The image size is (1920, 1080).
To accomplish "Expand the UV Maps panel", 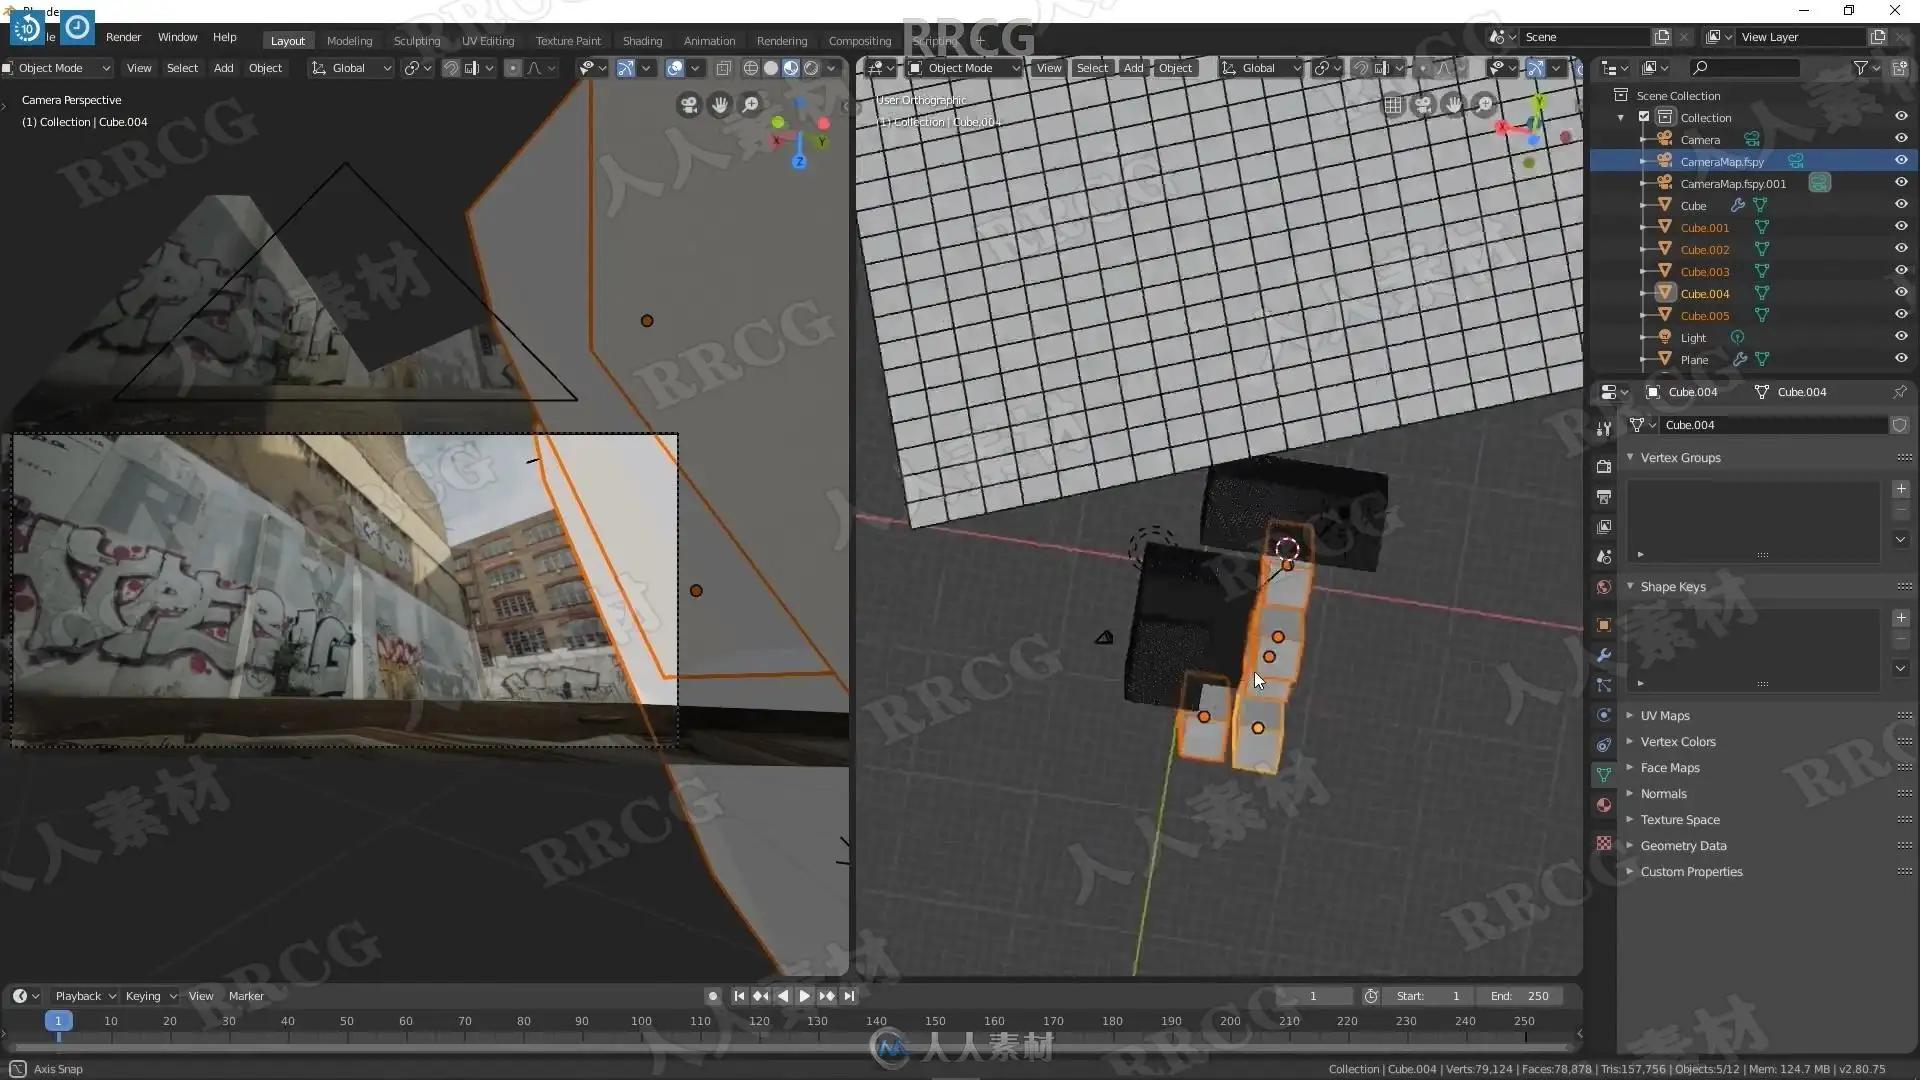I will coord(1665,716).
